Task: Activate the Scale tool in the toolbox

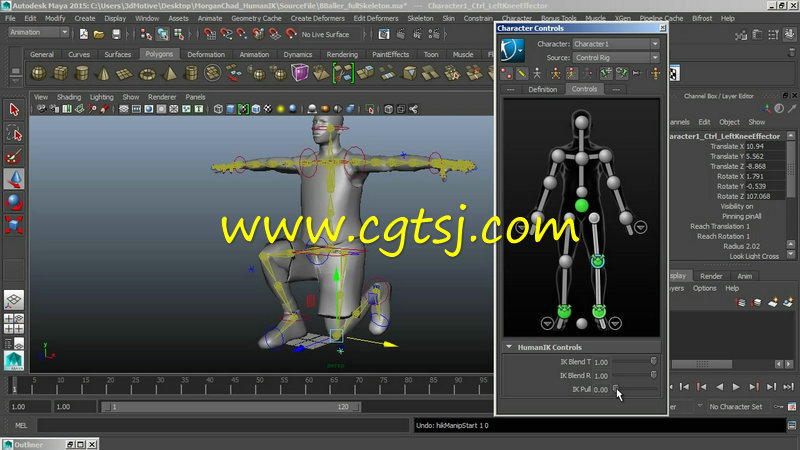Action: pos(14,224)
